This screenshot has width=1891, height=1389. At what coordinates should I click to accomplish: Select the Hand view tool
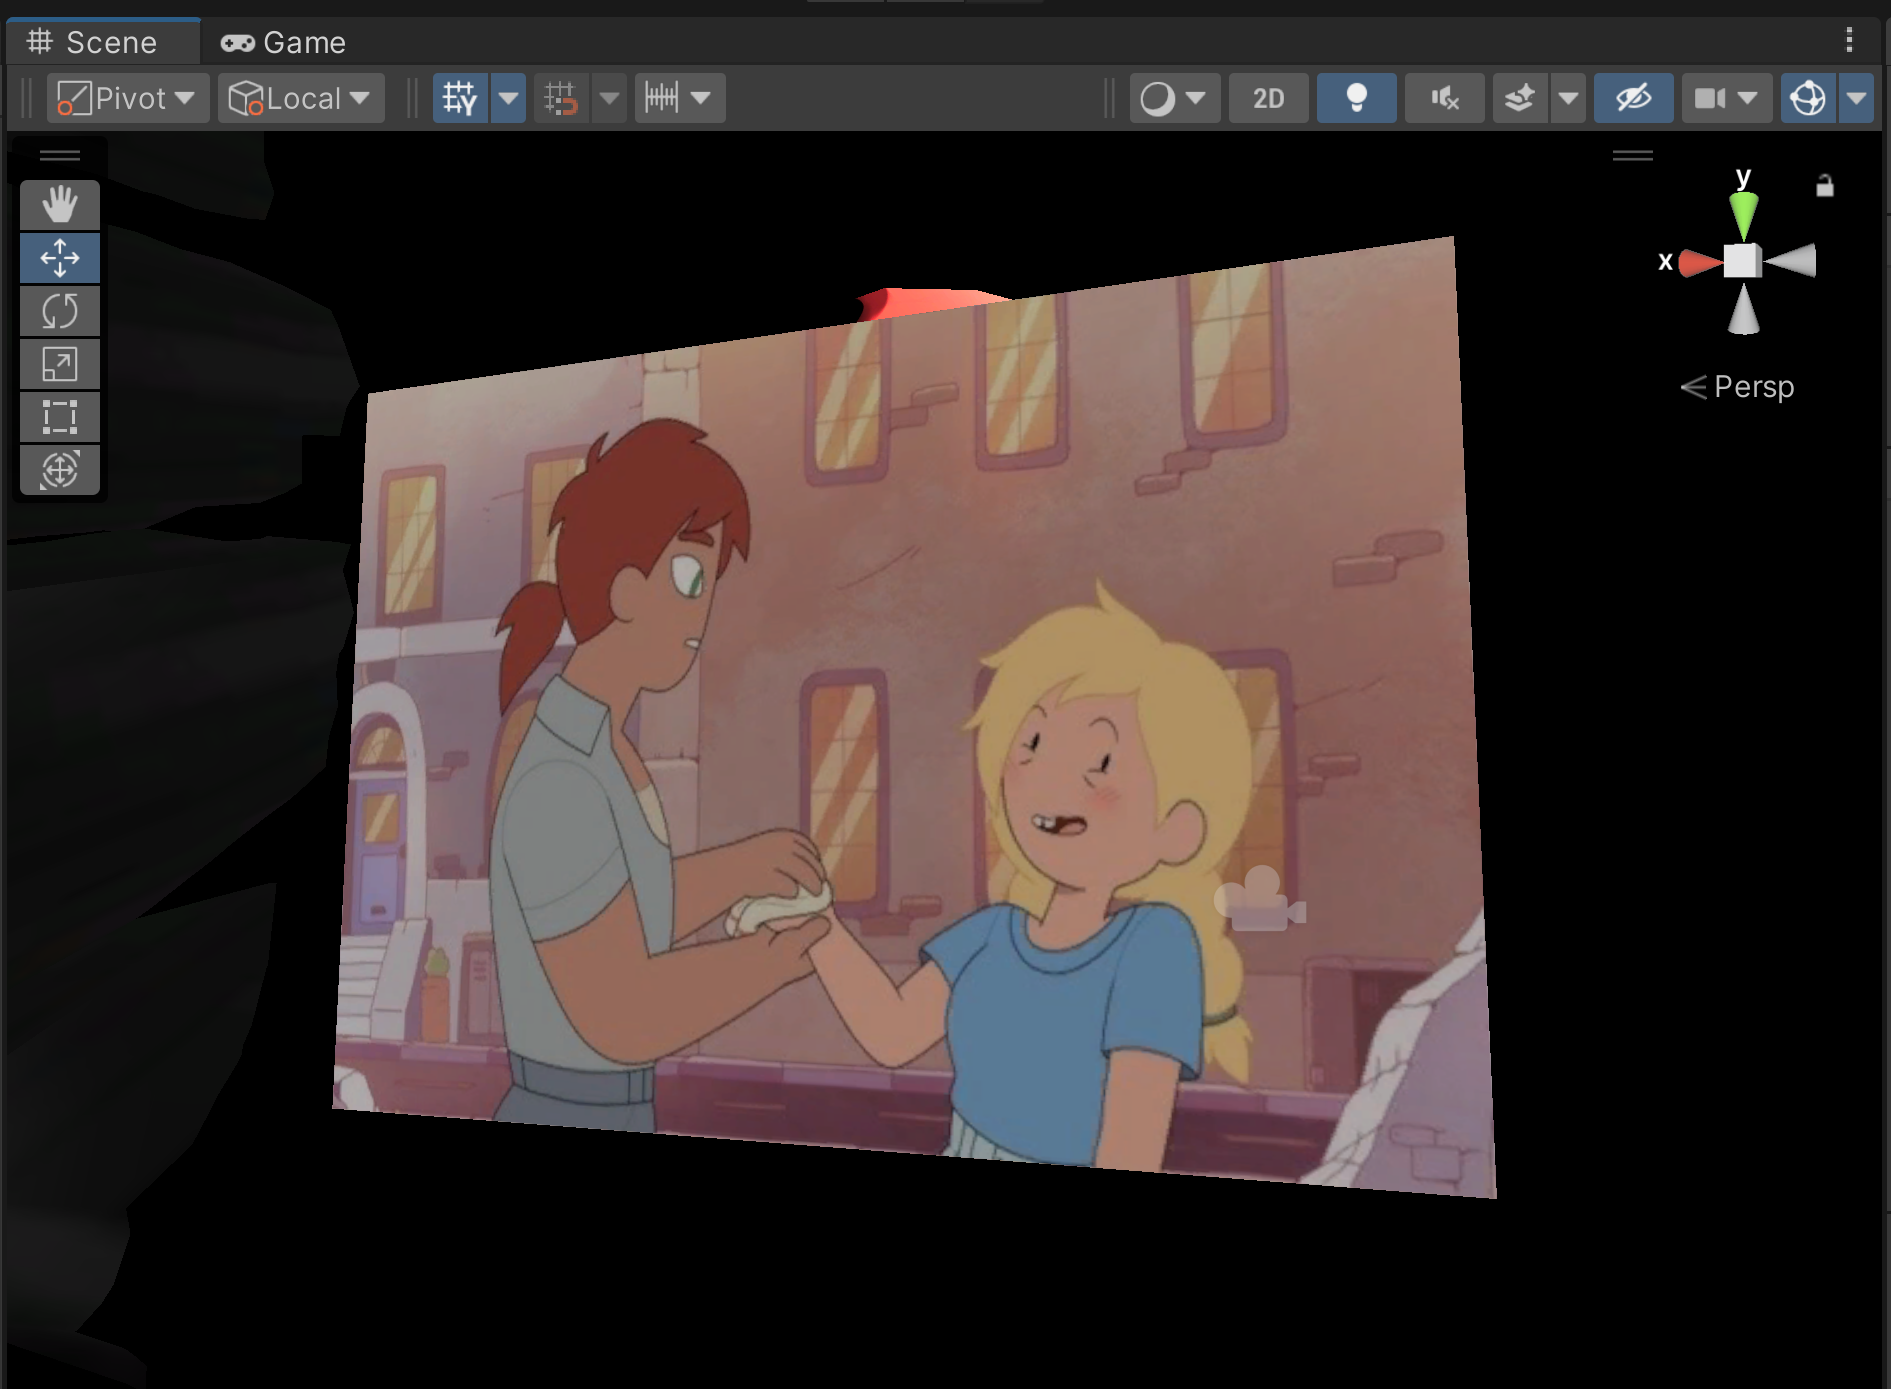coord(60,205)
